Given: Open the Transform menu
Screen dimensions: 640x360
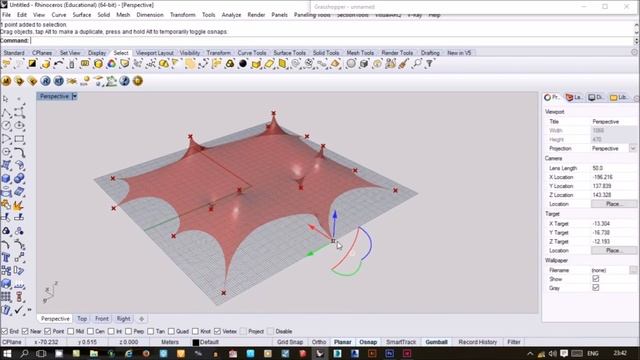Looking at the screenshot, I should 182,15.
